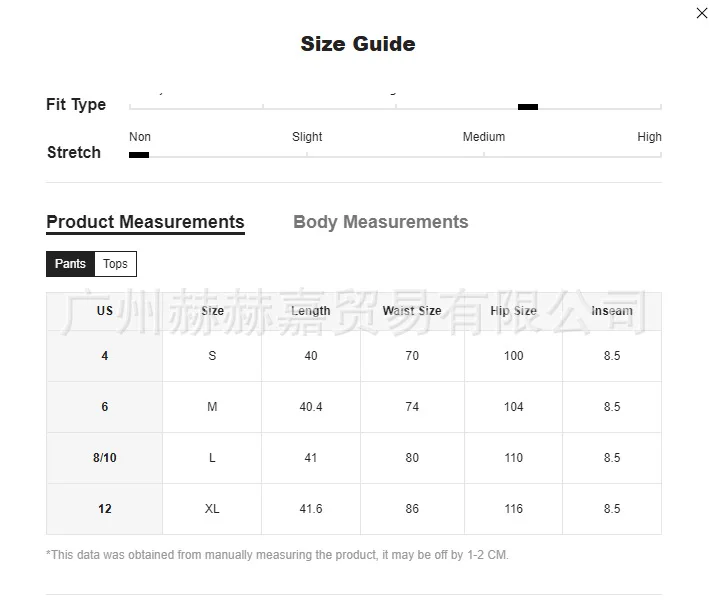
Task: Click the High stretch label
Action: (x=649, y=137)
